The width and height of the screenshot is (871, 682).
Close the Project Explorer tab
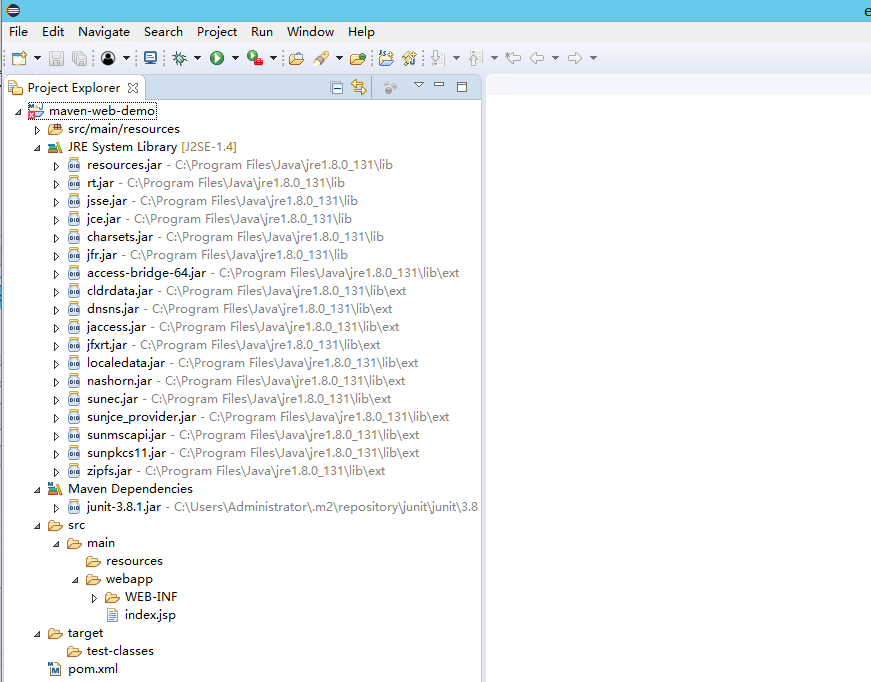point(133,88)
